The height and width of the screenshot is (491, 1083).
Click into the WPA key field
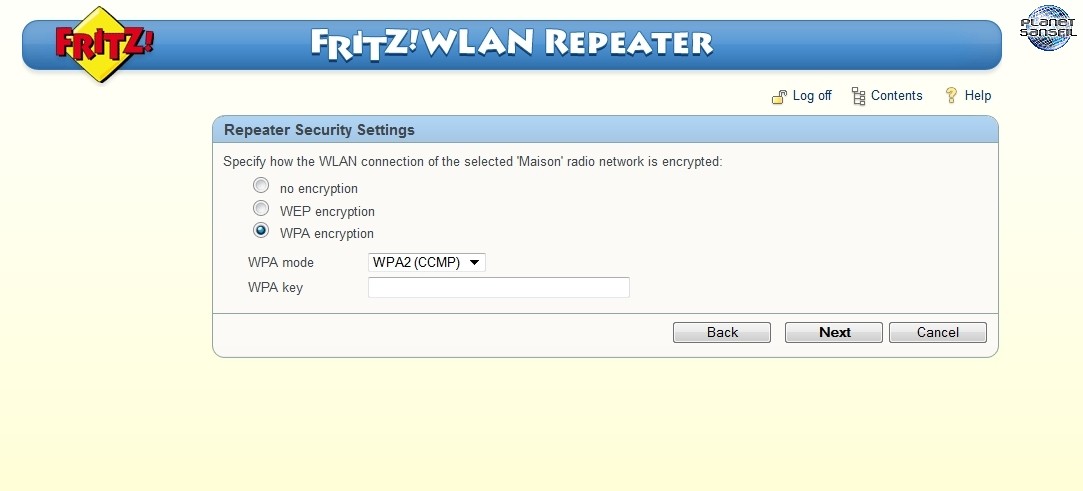(x=499, y=287)
